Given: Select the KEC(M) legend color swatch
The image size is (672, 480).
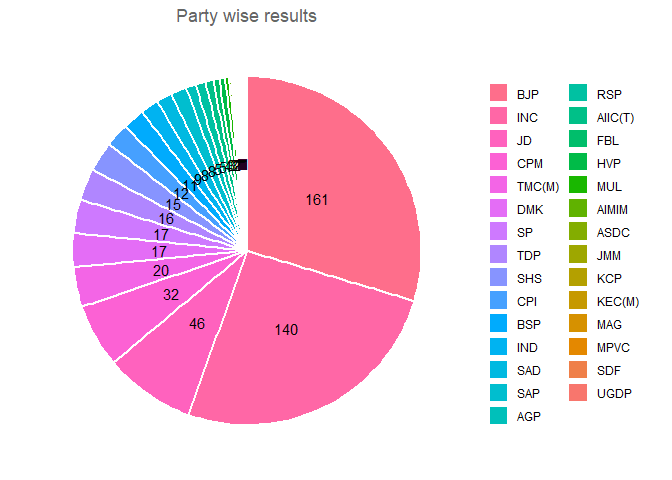Looking at the screenshot, I should click(x=578, y=302).
